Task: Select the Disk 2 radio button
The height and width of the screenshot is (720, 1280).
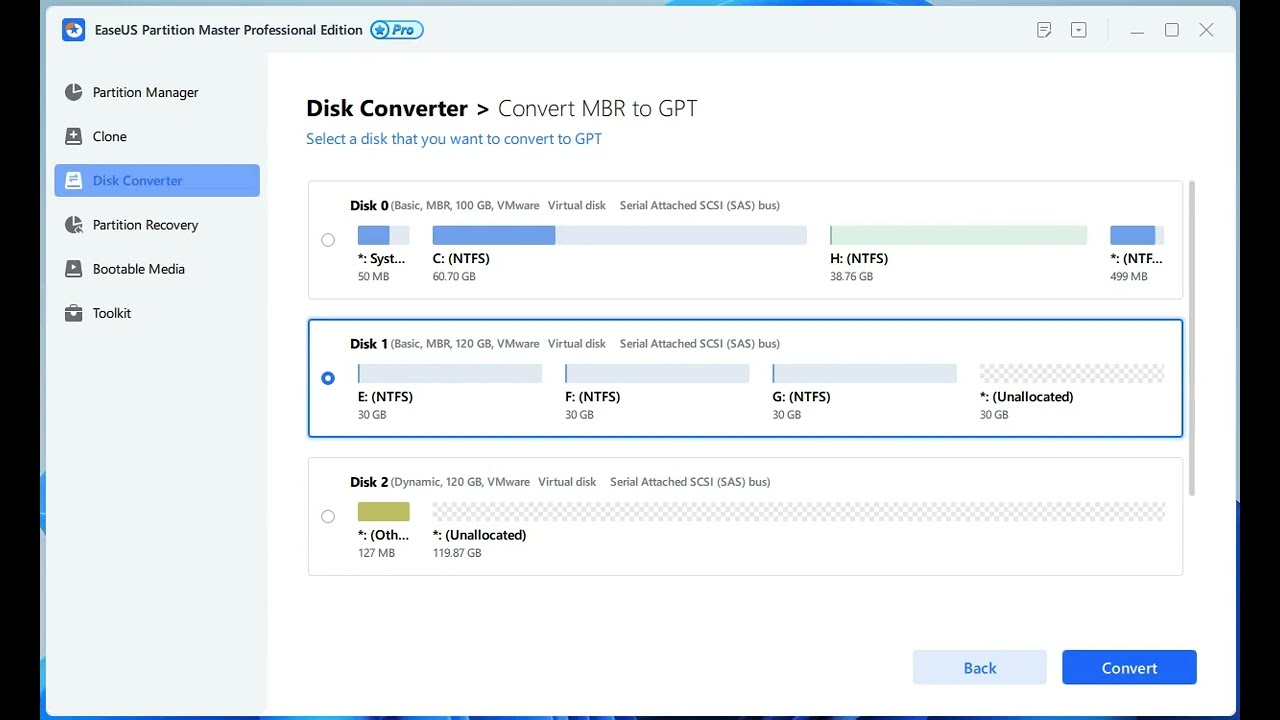Action: [x=328, y=516]
